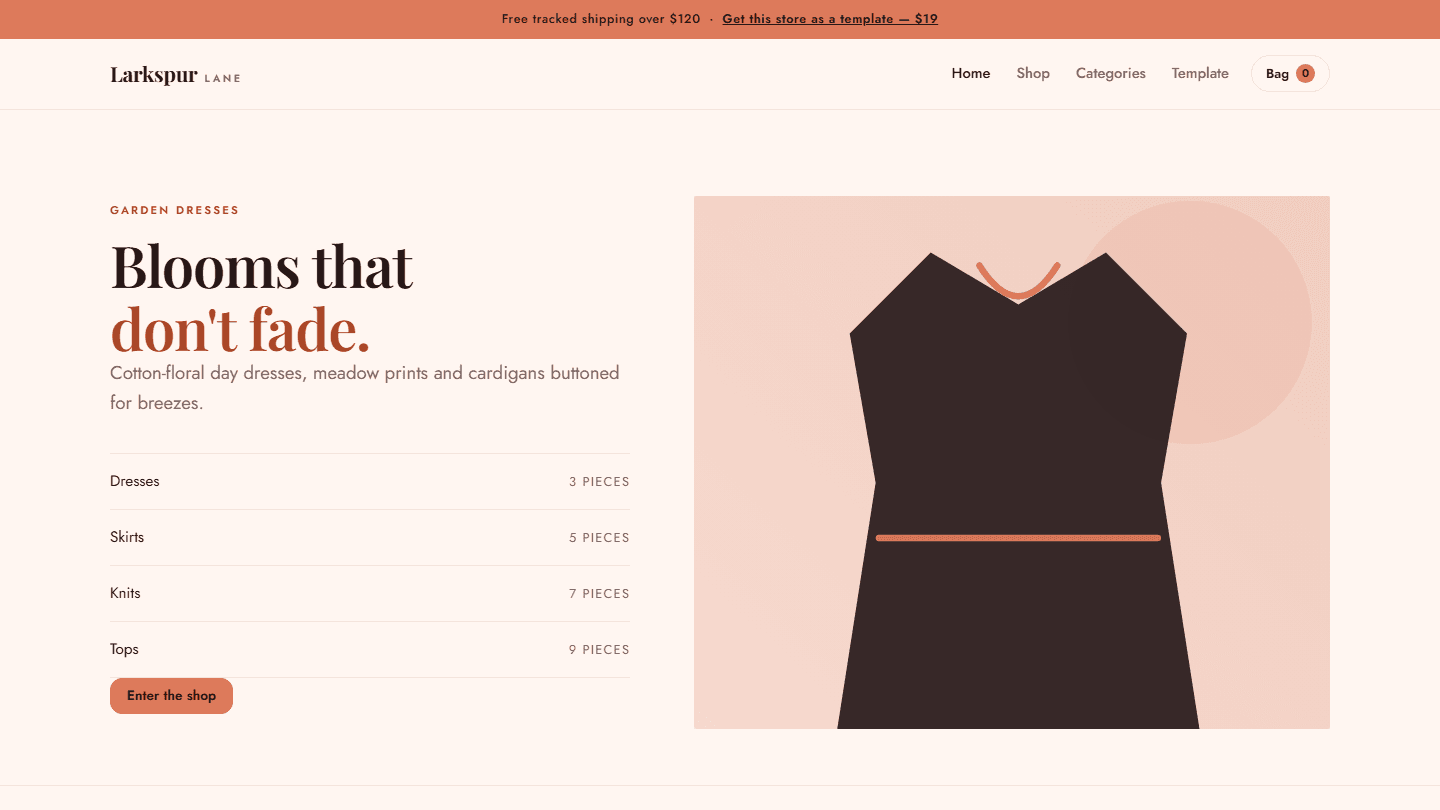
Task: Click the bag item count badge
Action: click(1305, 73)
